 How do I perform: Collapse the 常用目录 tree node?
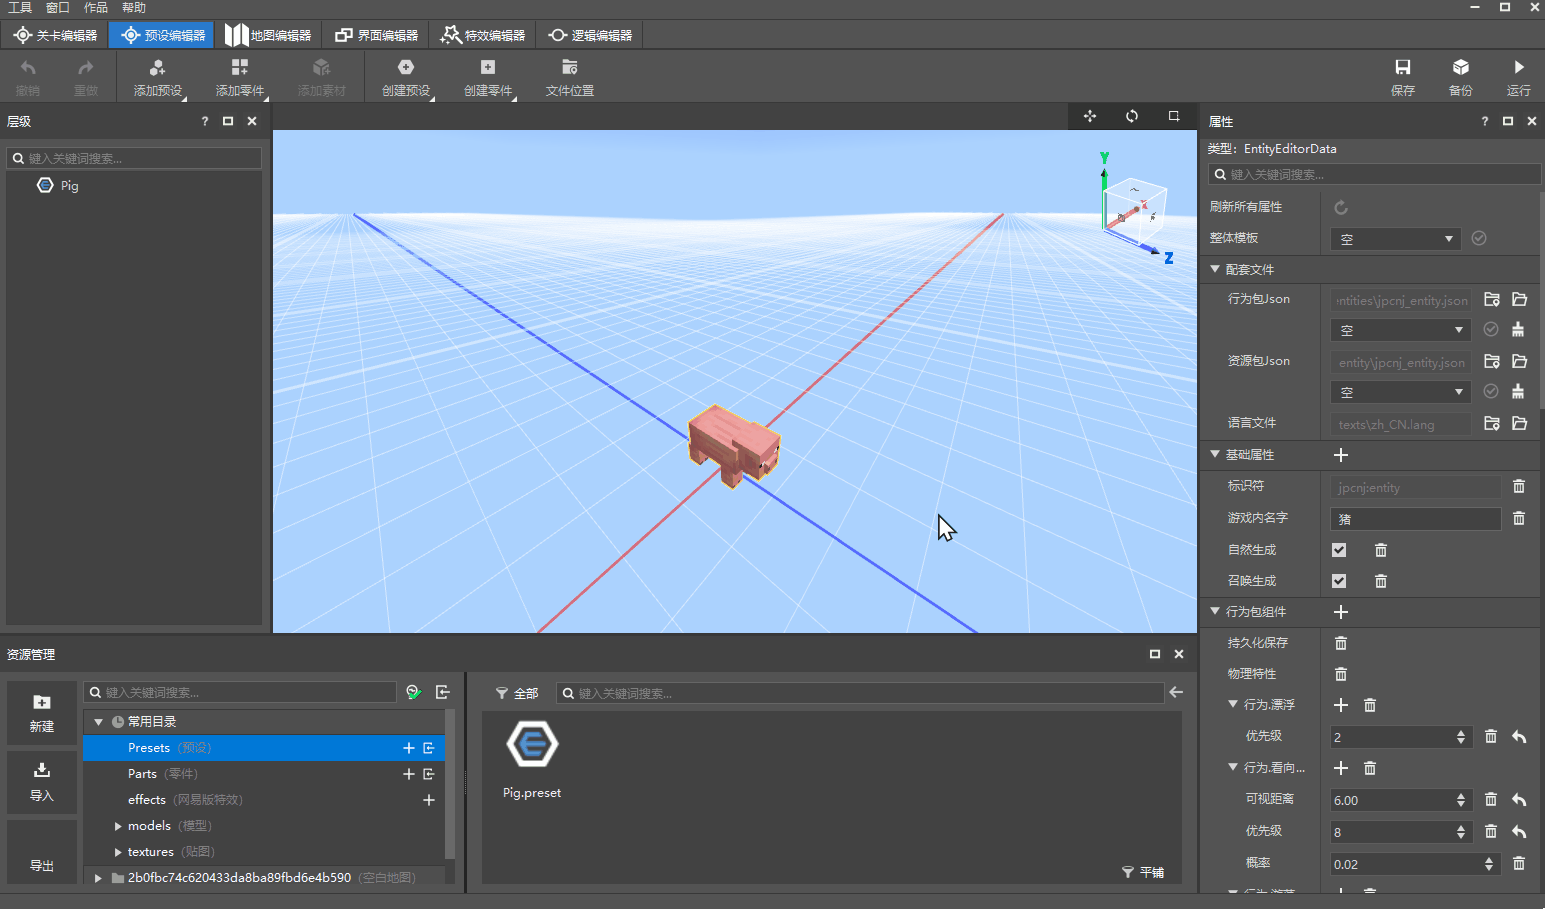[x=99, y=722]
